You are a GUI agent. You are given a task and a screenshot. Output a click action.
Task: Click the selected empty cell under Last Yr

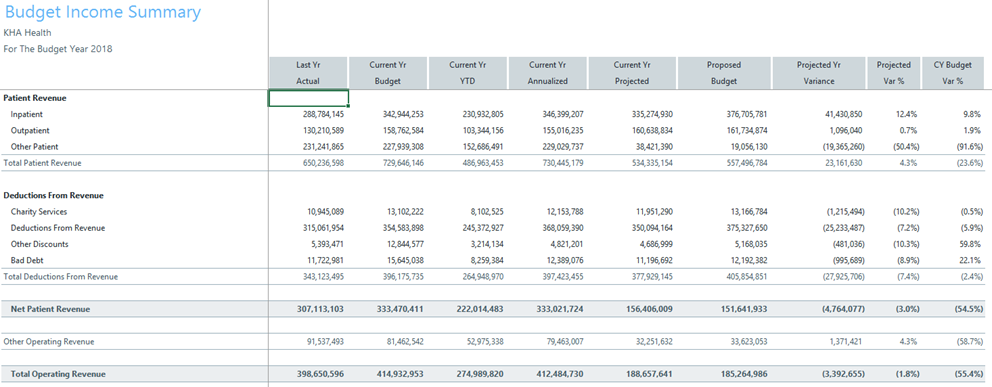tap(309, 98)
